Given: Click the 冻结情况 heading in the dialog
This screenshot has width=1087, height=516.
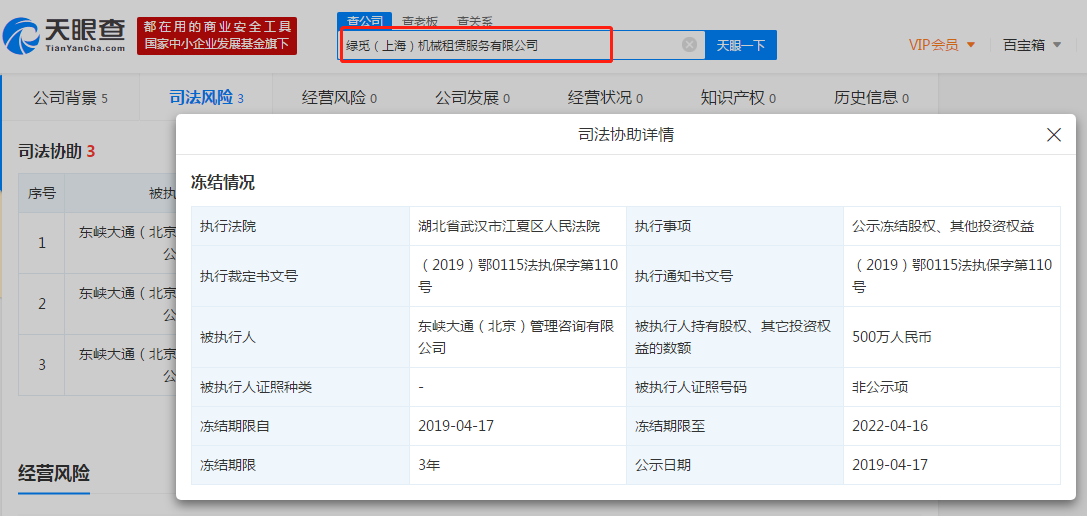Looking at the screenshot, I should 223,182.
